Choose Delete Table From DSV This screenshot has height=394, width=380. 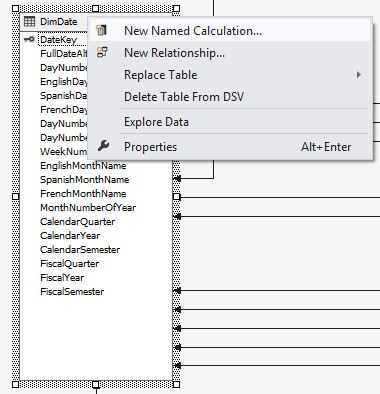(x=230, y=97)
